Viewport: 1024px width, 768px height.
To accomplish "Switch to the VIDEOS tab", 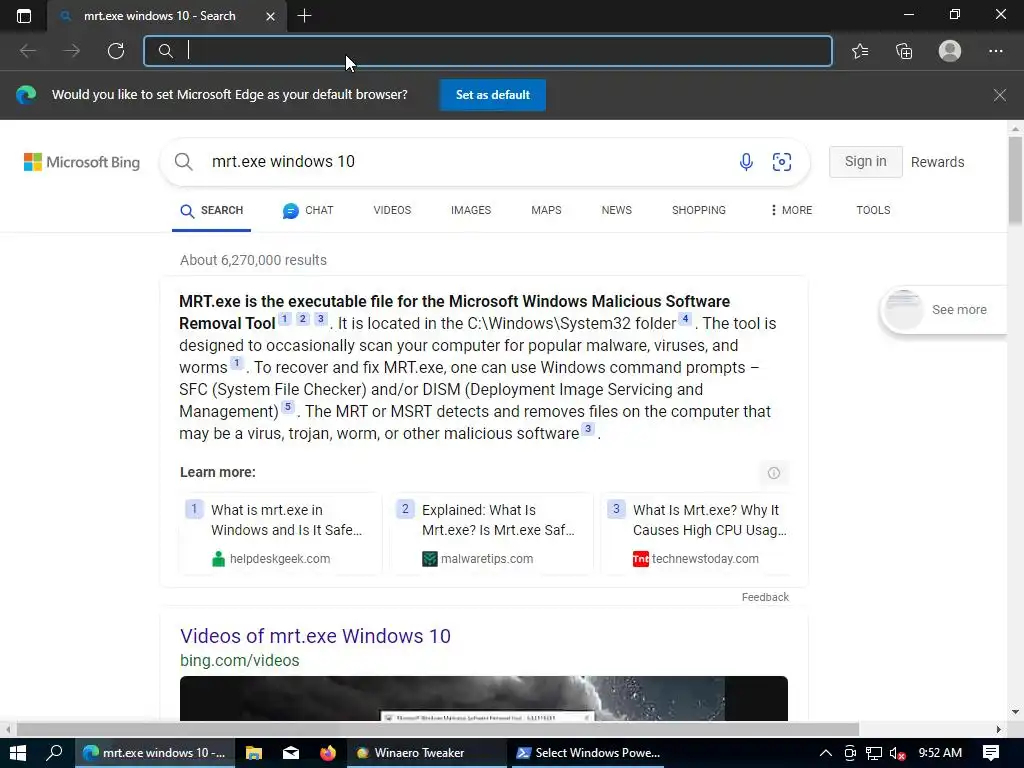I will 392,210.
